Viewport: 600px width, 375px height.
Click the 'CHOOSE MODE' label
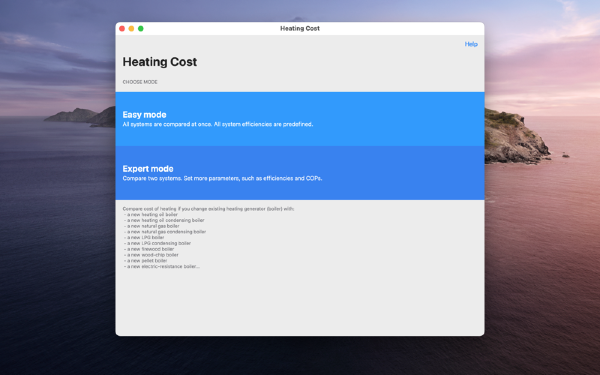(140, 82)
